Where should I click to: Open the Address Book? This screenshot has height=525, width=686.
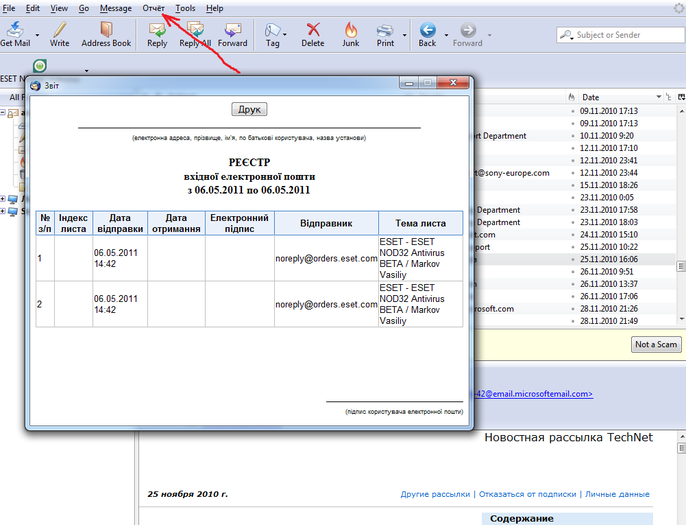click(106, 34)
